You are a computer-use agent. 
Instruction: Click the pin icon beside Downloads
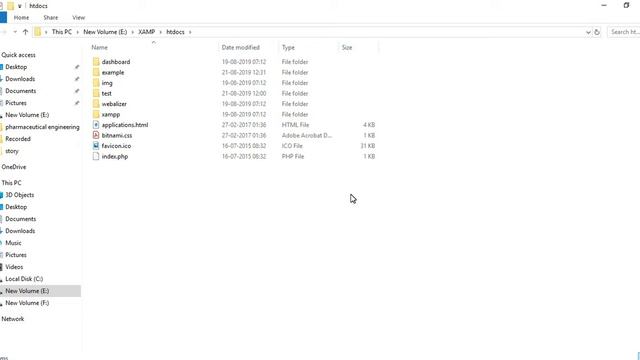point(77,79)
